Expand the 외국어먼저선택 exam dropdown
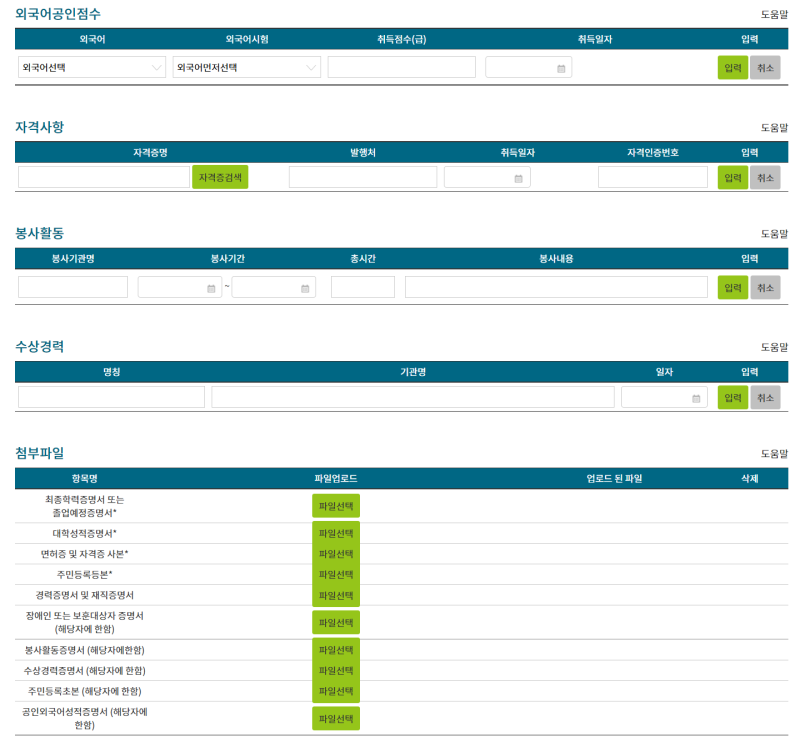Image resolution: width=800 pixels, height=742 pixels. 246,68
